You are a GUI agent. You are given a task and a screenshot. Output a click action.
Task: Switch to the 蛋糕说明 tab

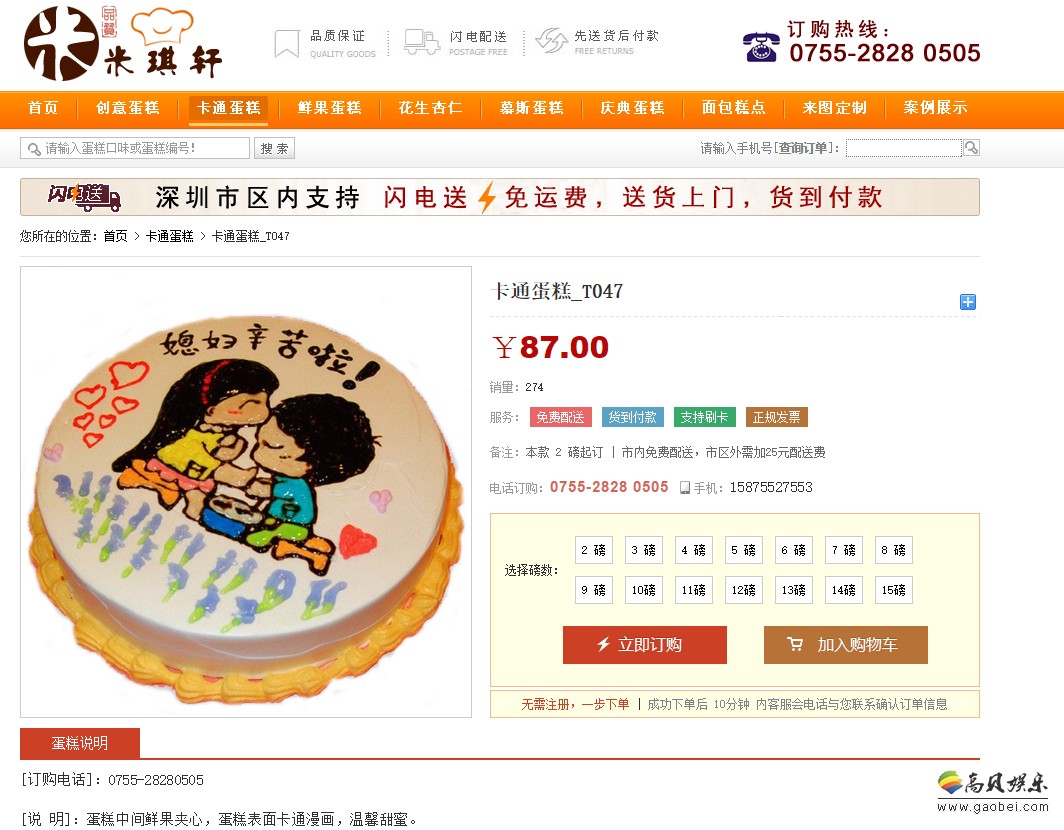[x=80, y=743]
